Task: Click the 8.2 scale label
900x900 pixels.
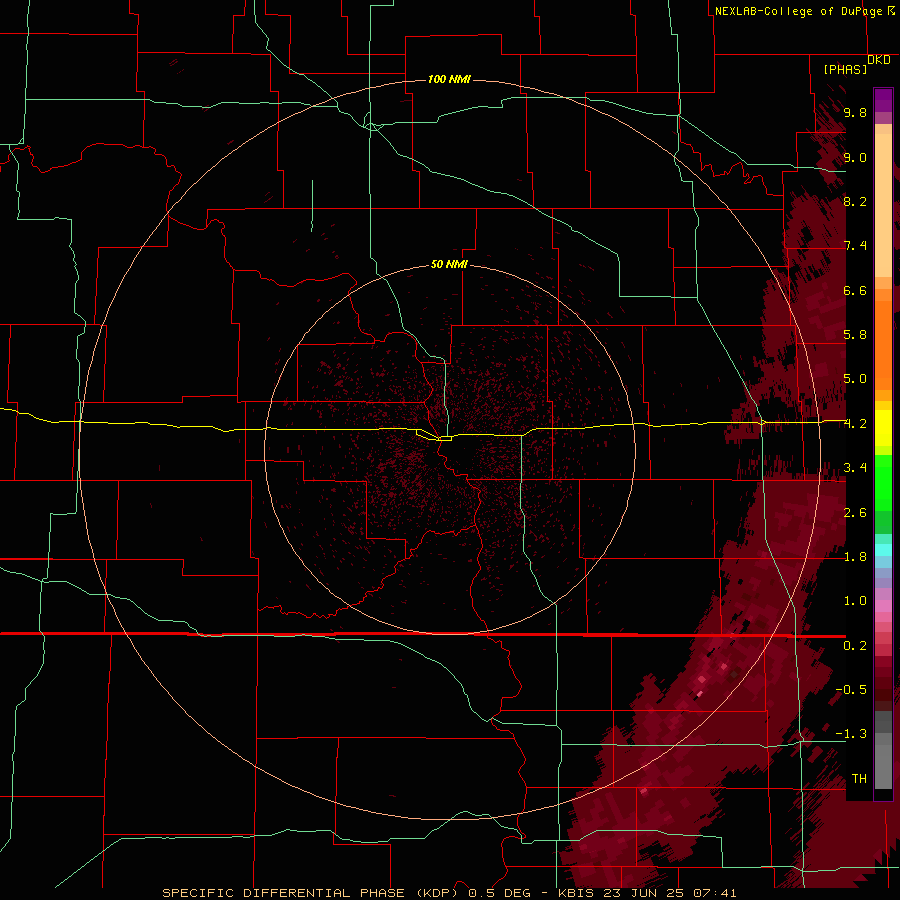Action: coord(855,201)
